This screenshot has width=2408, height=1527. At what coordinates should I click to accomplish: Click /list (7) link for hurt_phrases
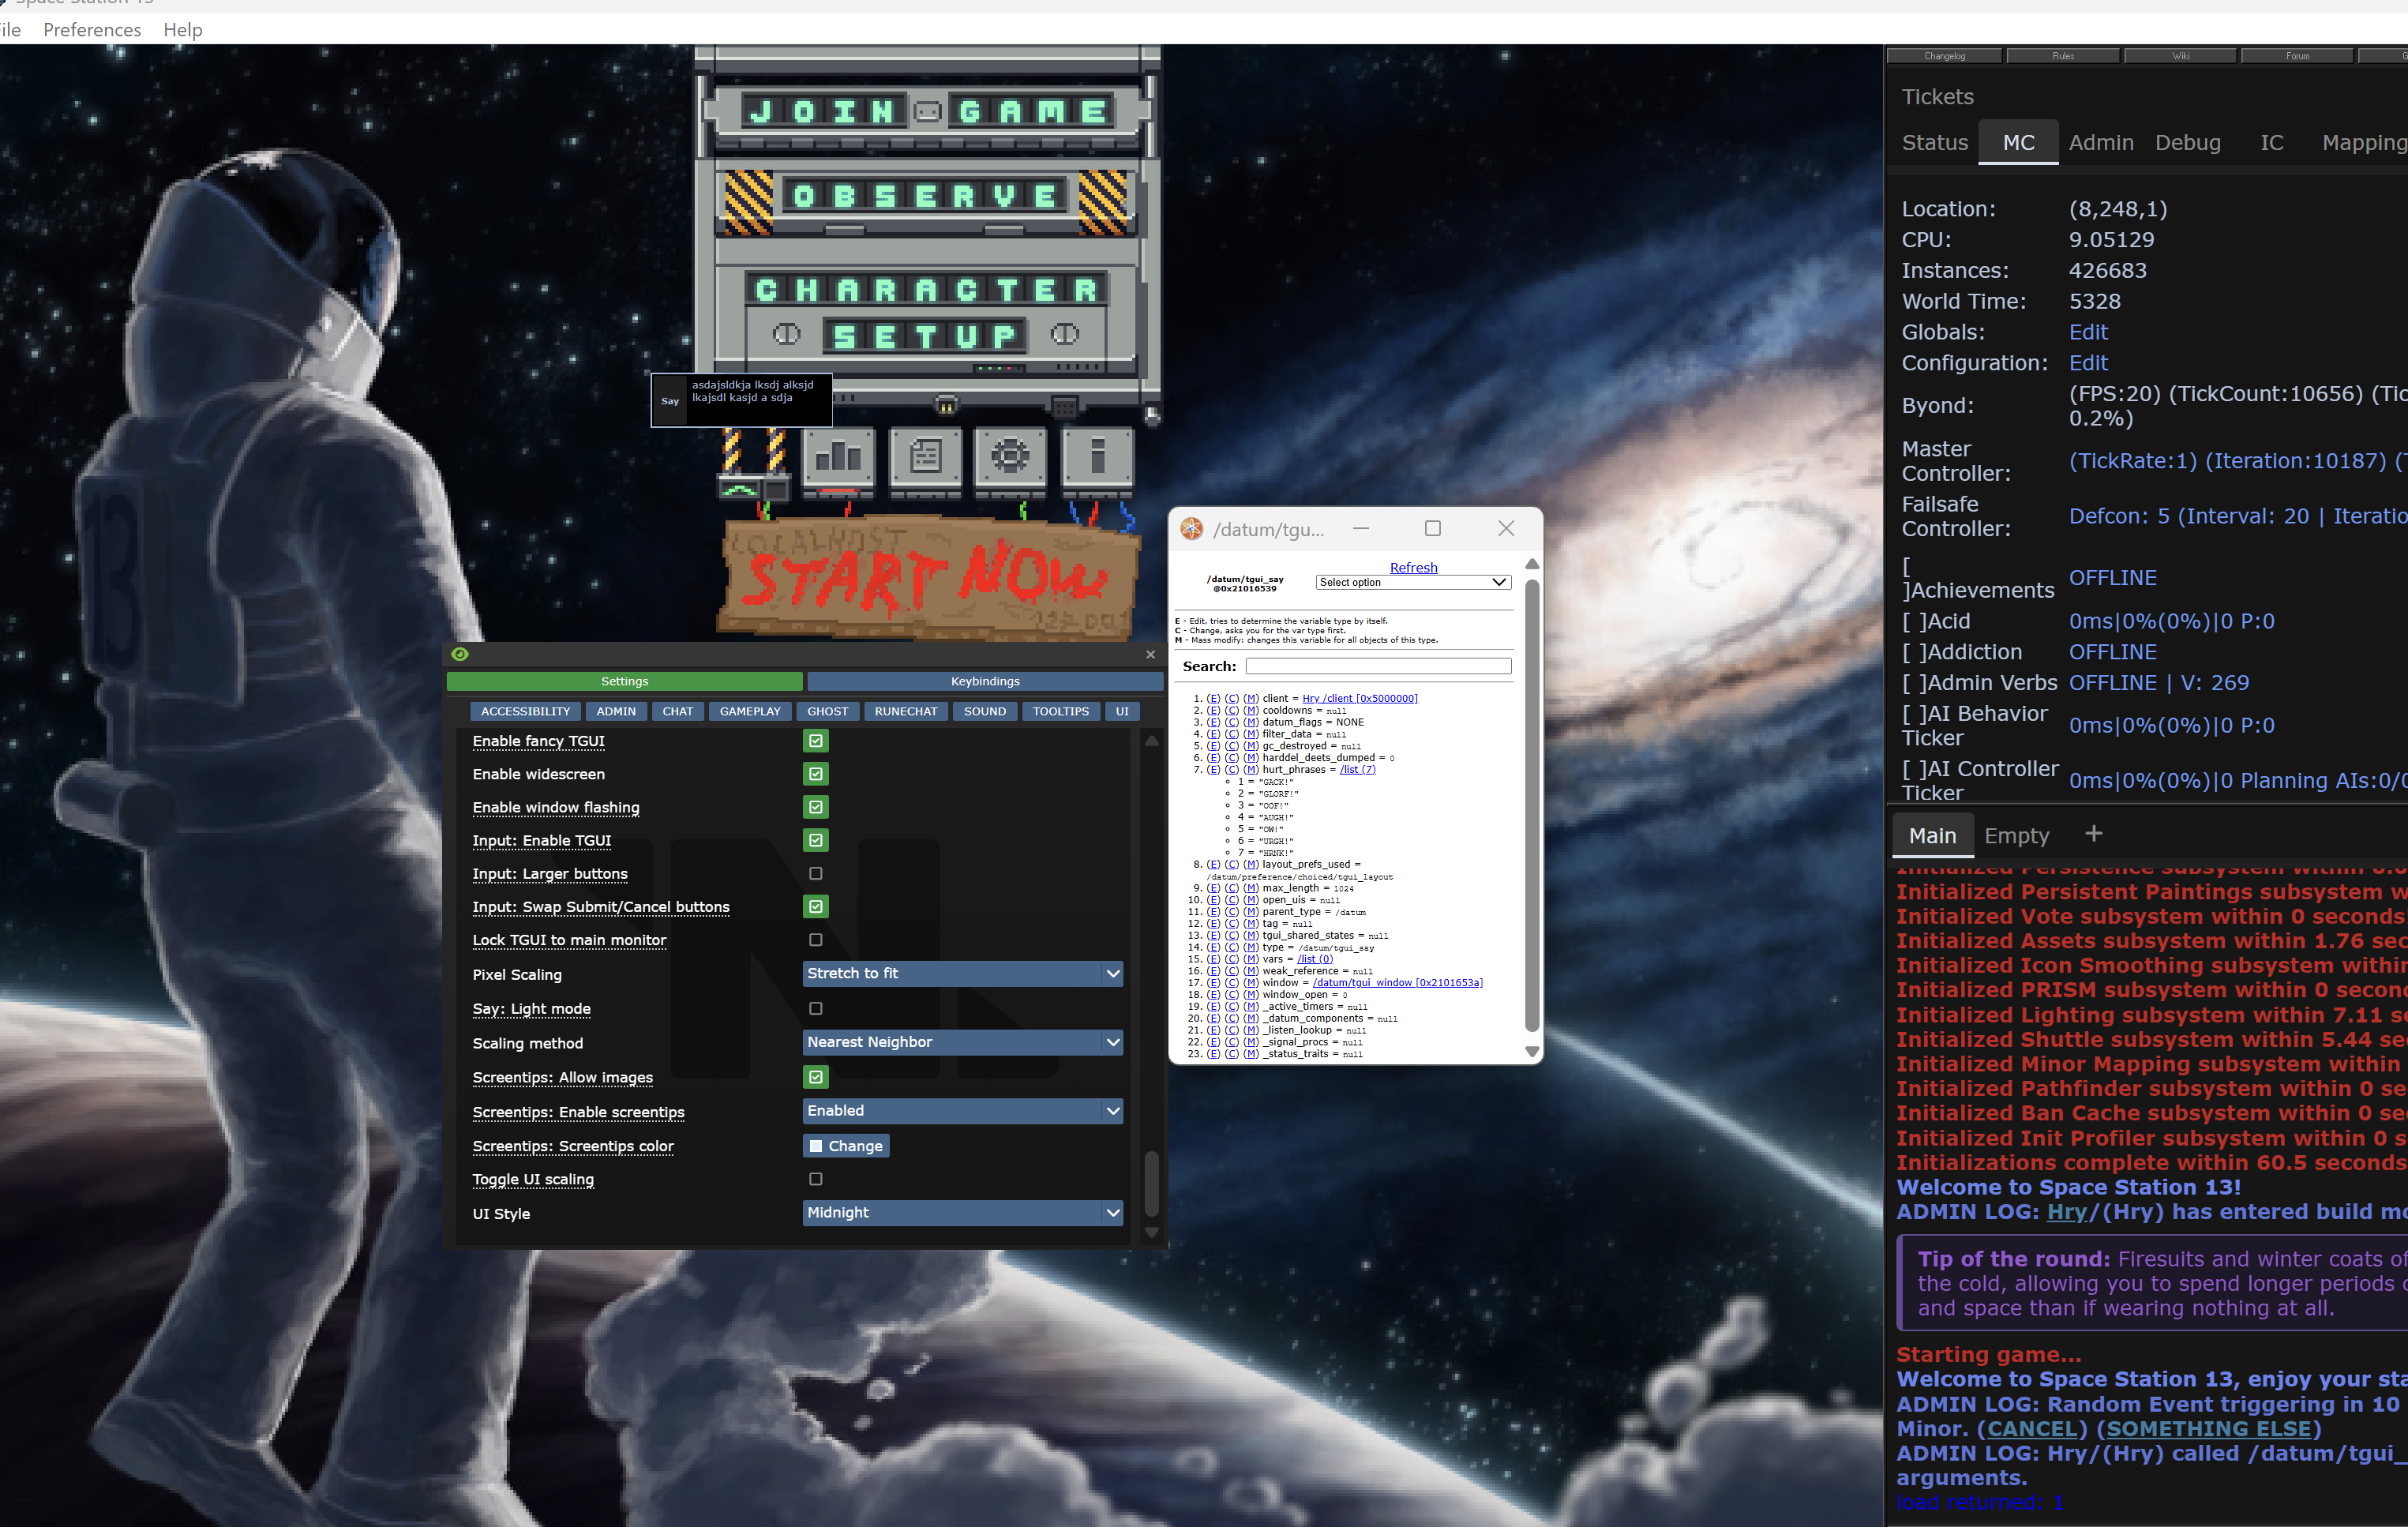point(1358,769)
